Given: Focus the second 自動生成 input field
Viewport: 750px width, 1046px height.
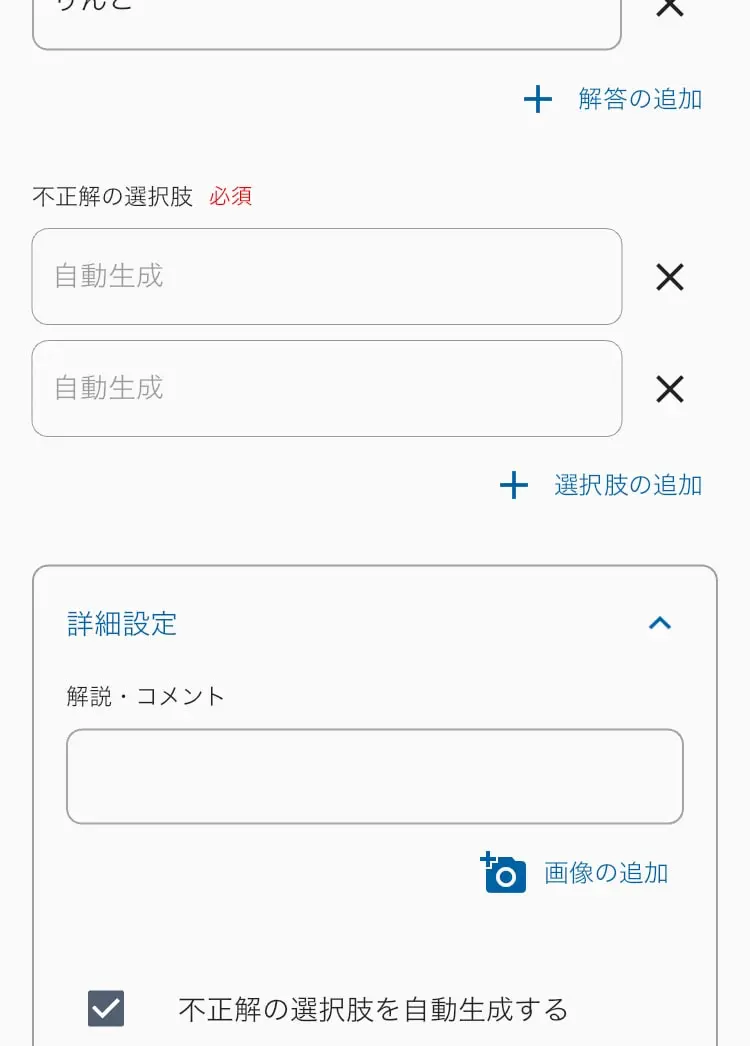Looking at the screenshot, I should point(327,389).
